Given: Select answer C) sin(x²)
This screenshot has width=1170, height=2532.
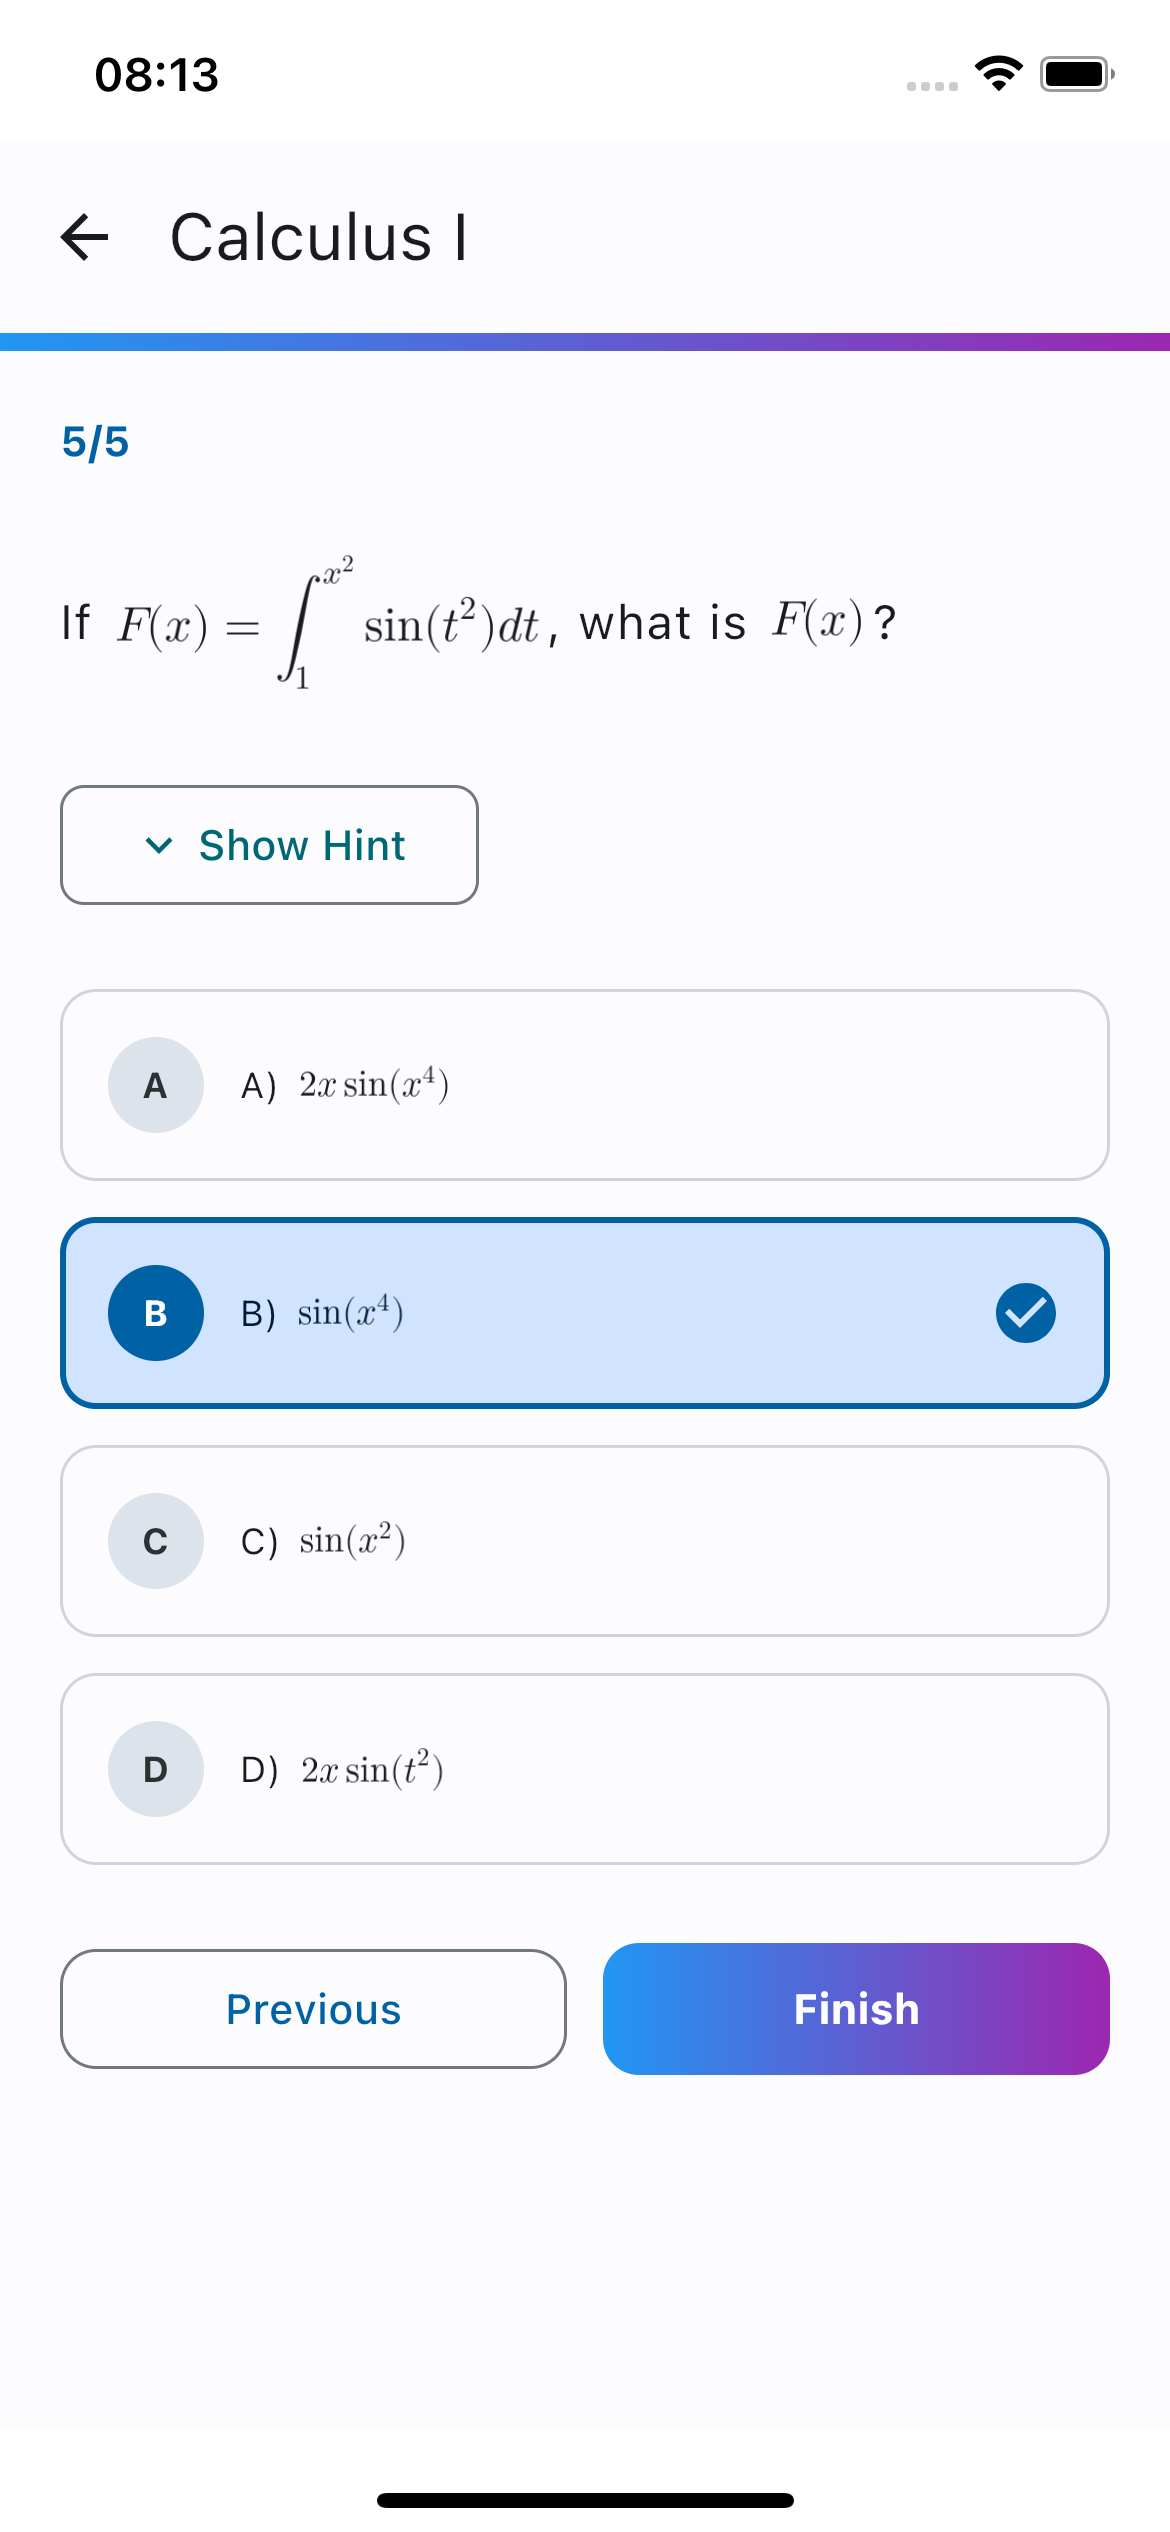Looking at the screenshot, I should (585, 1541).
